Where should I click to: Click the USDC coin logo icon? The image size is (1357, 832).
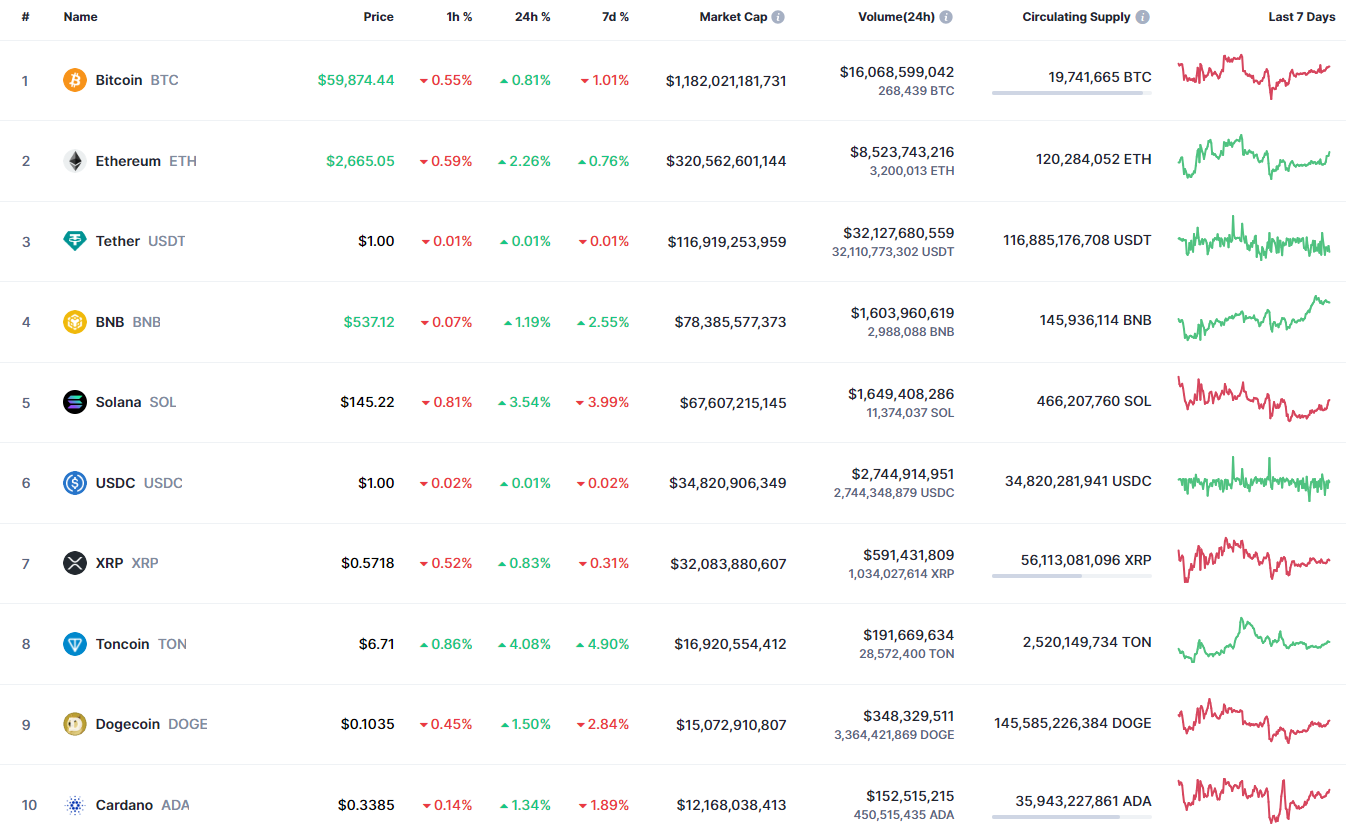pyautogui.click(x=75, y=483)
